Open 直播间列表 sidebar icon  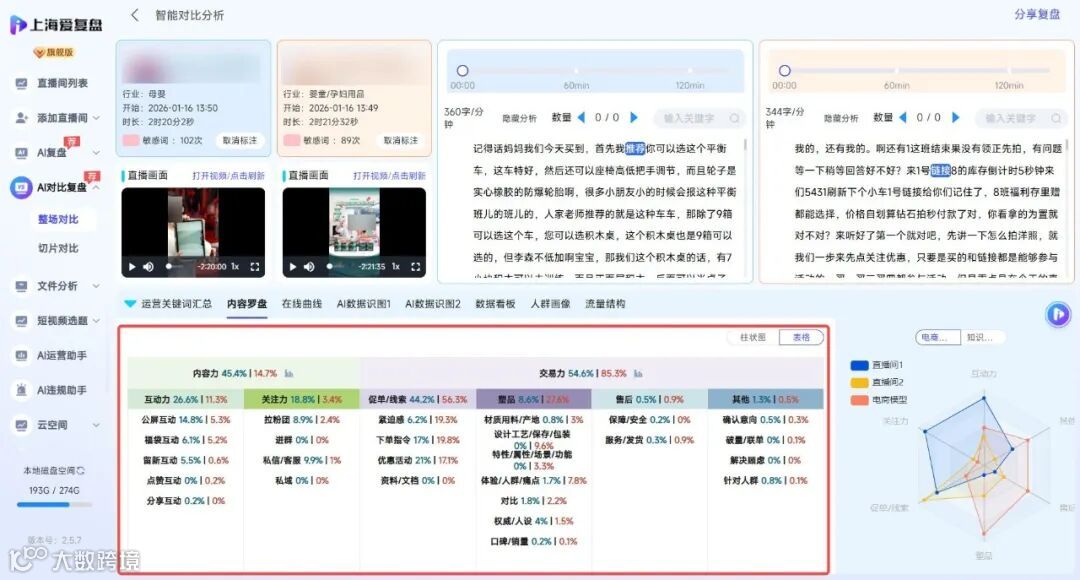coord(21,83)
